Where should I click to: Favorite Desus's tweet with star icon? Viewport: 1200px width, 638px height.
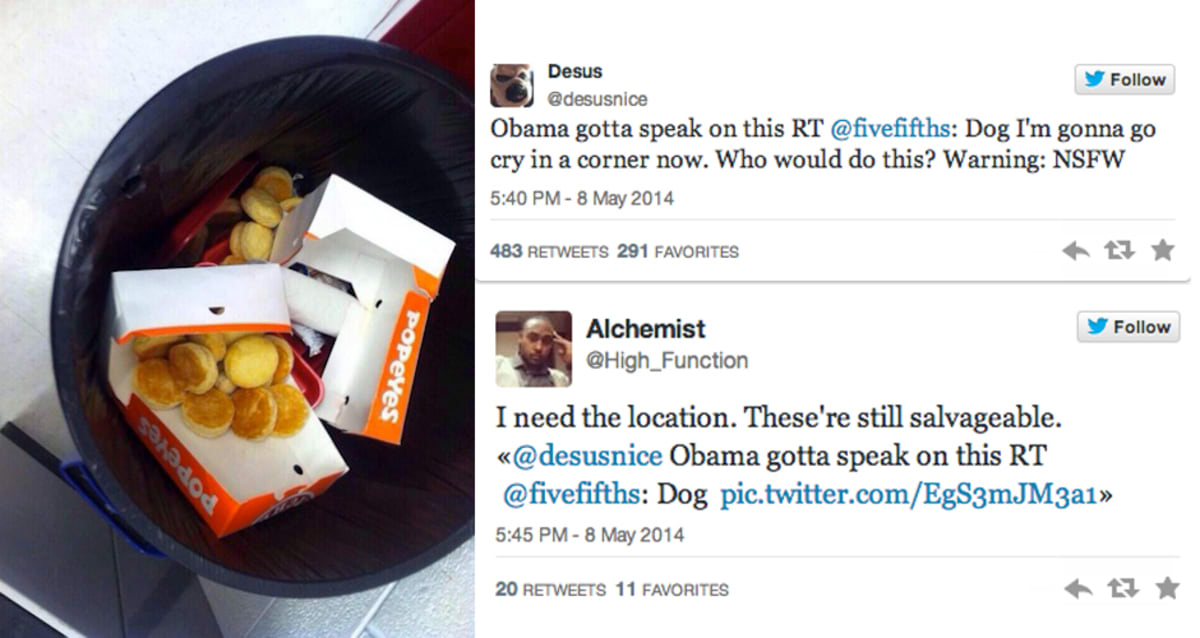(x=1162, y=250)
